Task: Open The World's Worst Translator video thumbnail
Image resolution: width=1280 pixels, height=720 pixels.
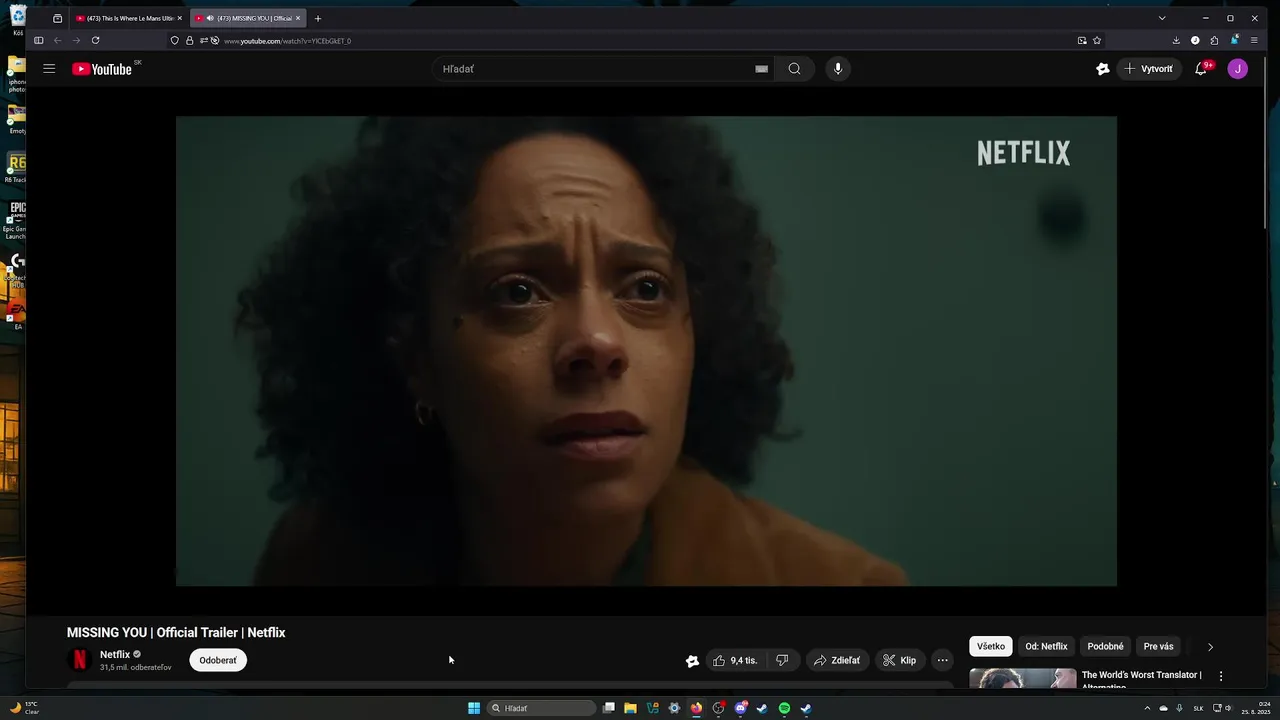Action: [x=1023, y=678]
